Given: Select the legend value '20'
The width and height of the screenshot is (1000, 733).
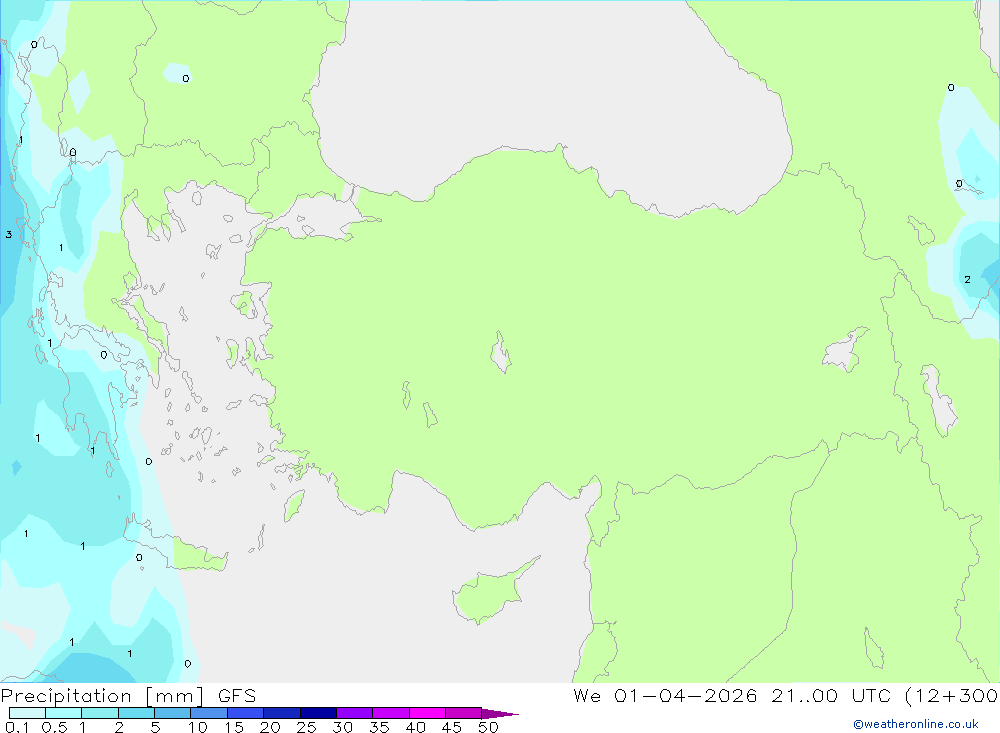Looking at the screenshot, I should tap(270, 727).
